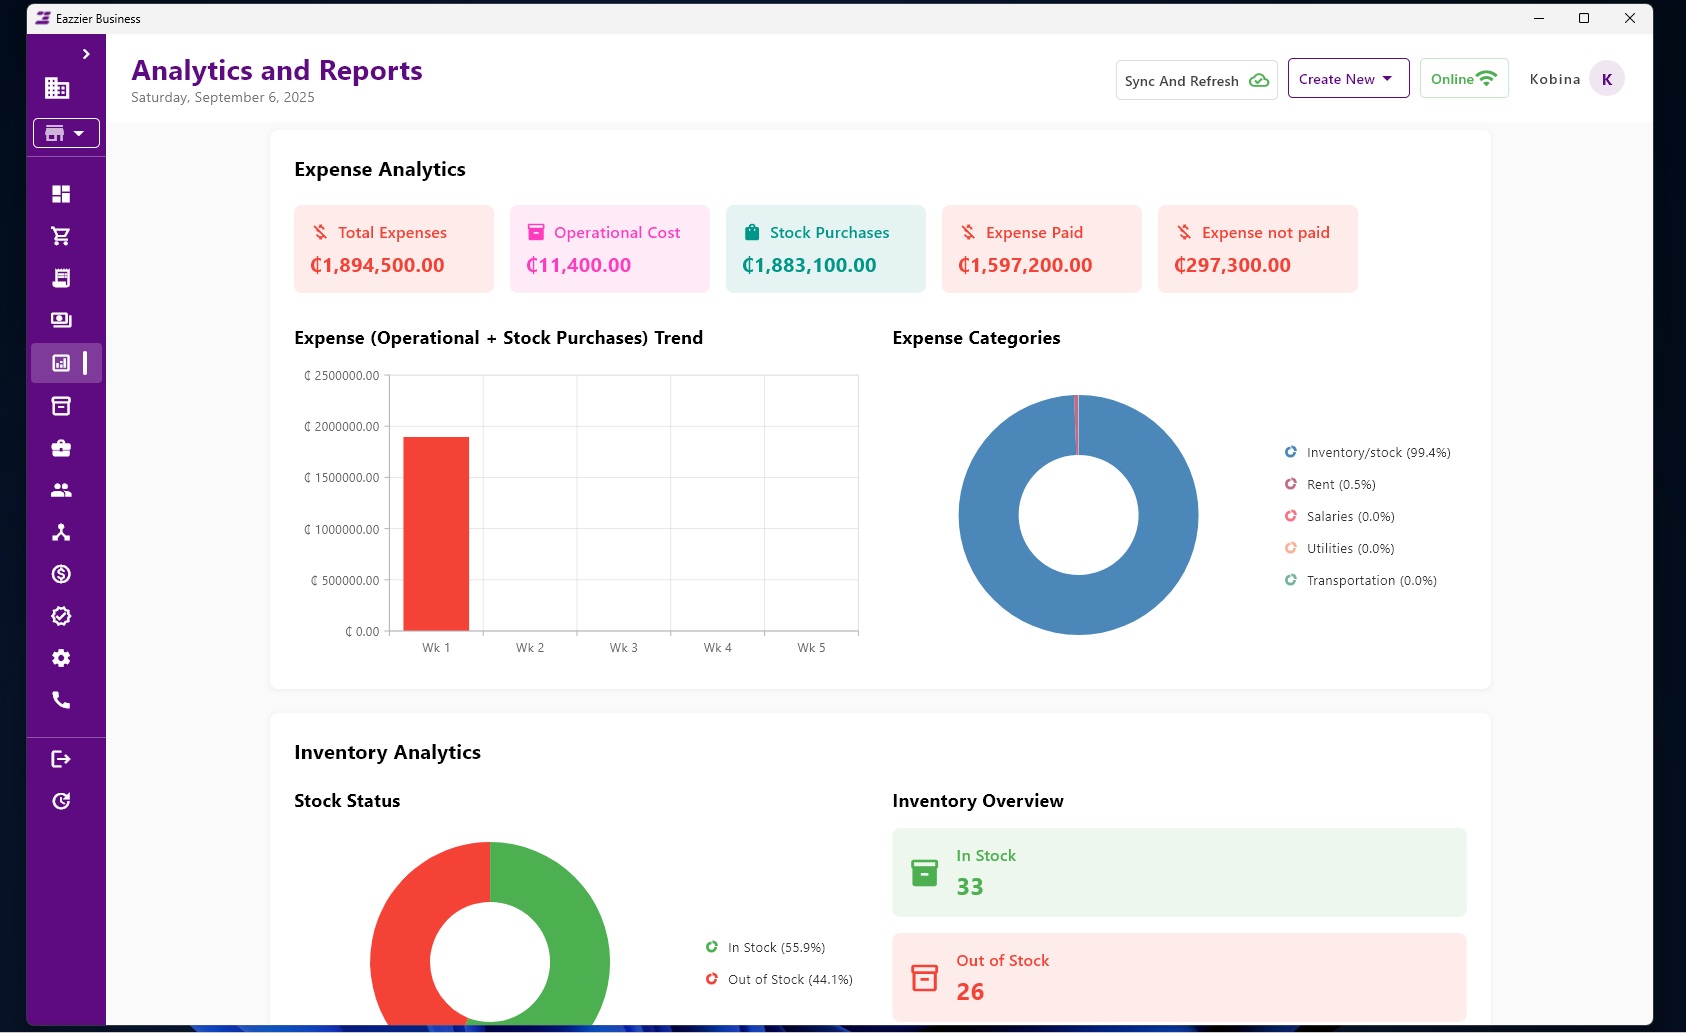Open the In Stock 33 overview card
Image resolution: width=1686 pixels, height=1033 pixels.
(x=1179, y=872)
